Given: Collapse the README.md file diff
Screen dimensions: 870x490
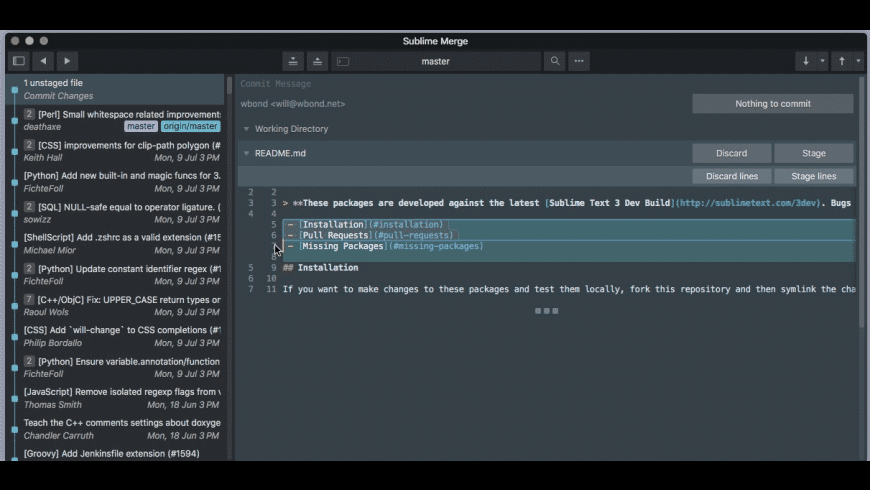Looking at the screenshot, I should 246,153.
